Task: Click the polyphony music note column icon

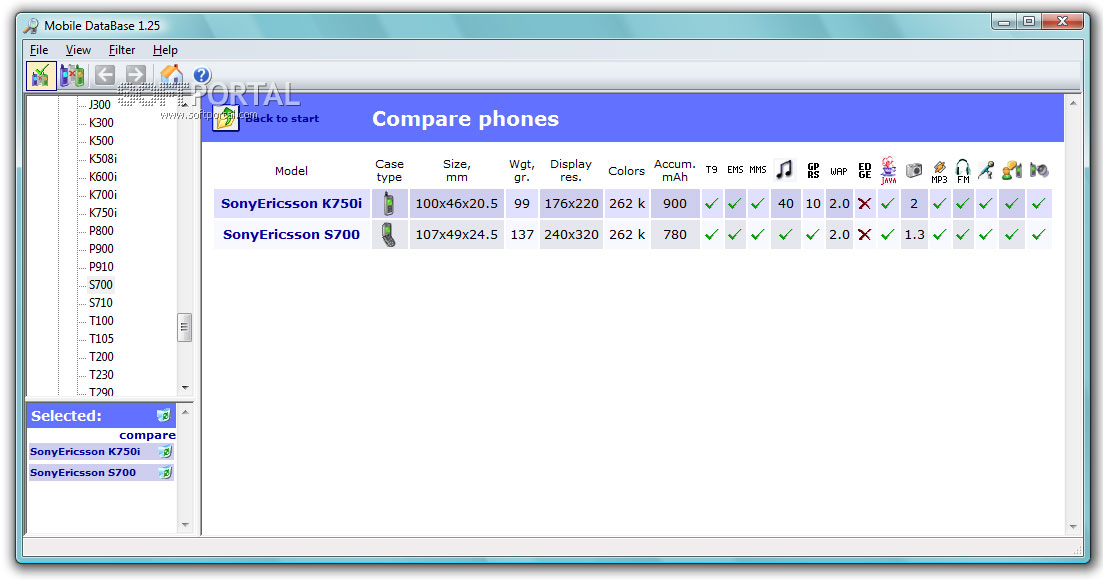Action: point(784,170)
